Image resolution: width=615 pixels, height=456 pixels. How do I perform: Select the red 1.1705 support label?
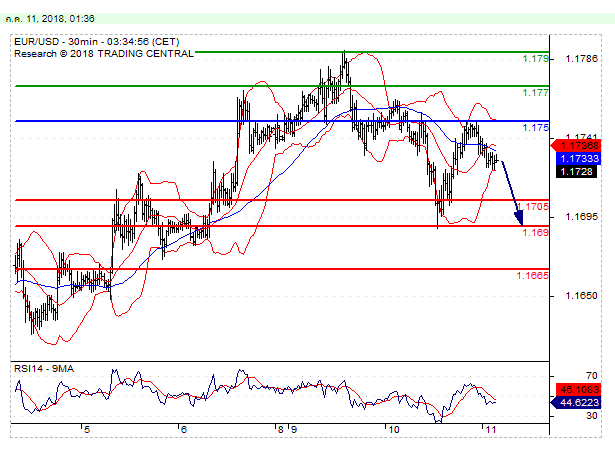[533, 207]
